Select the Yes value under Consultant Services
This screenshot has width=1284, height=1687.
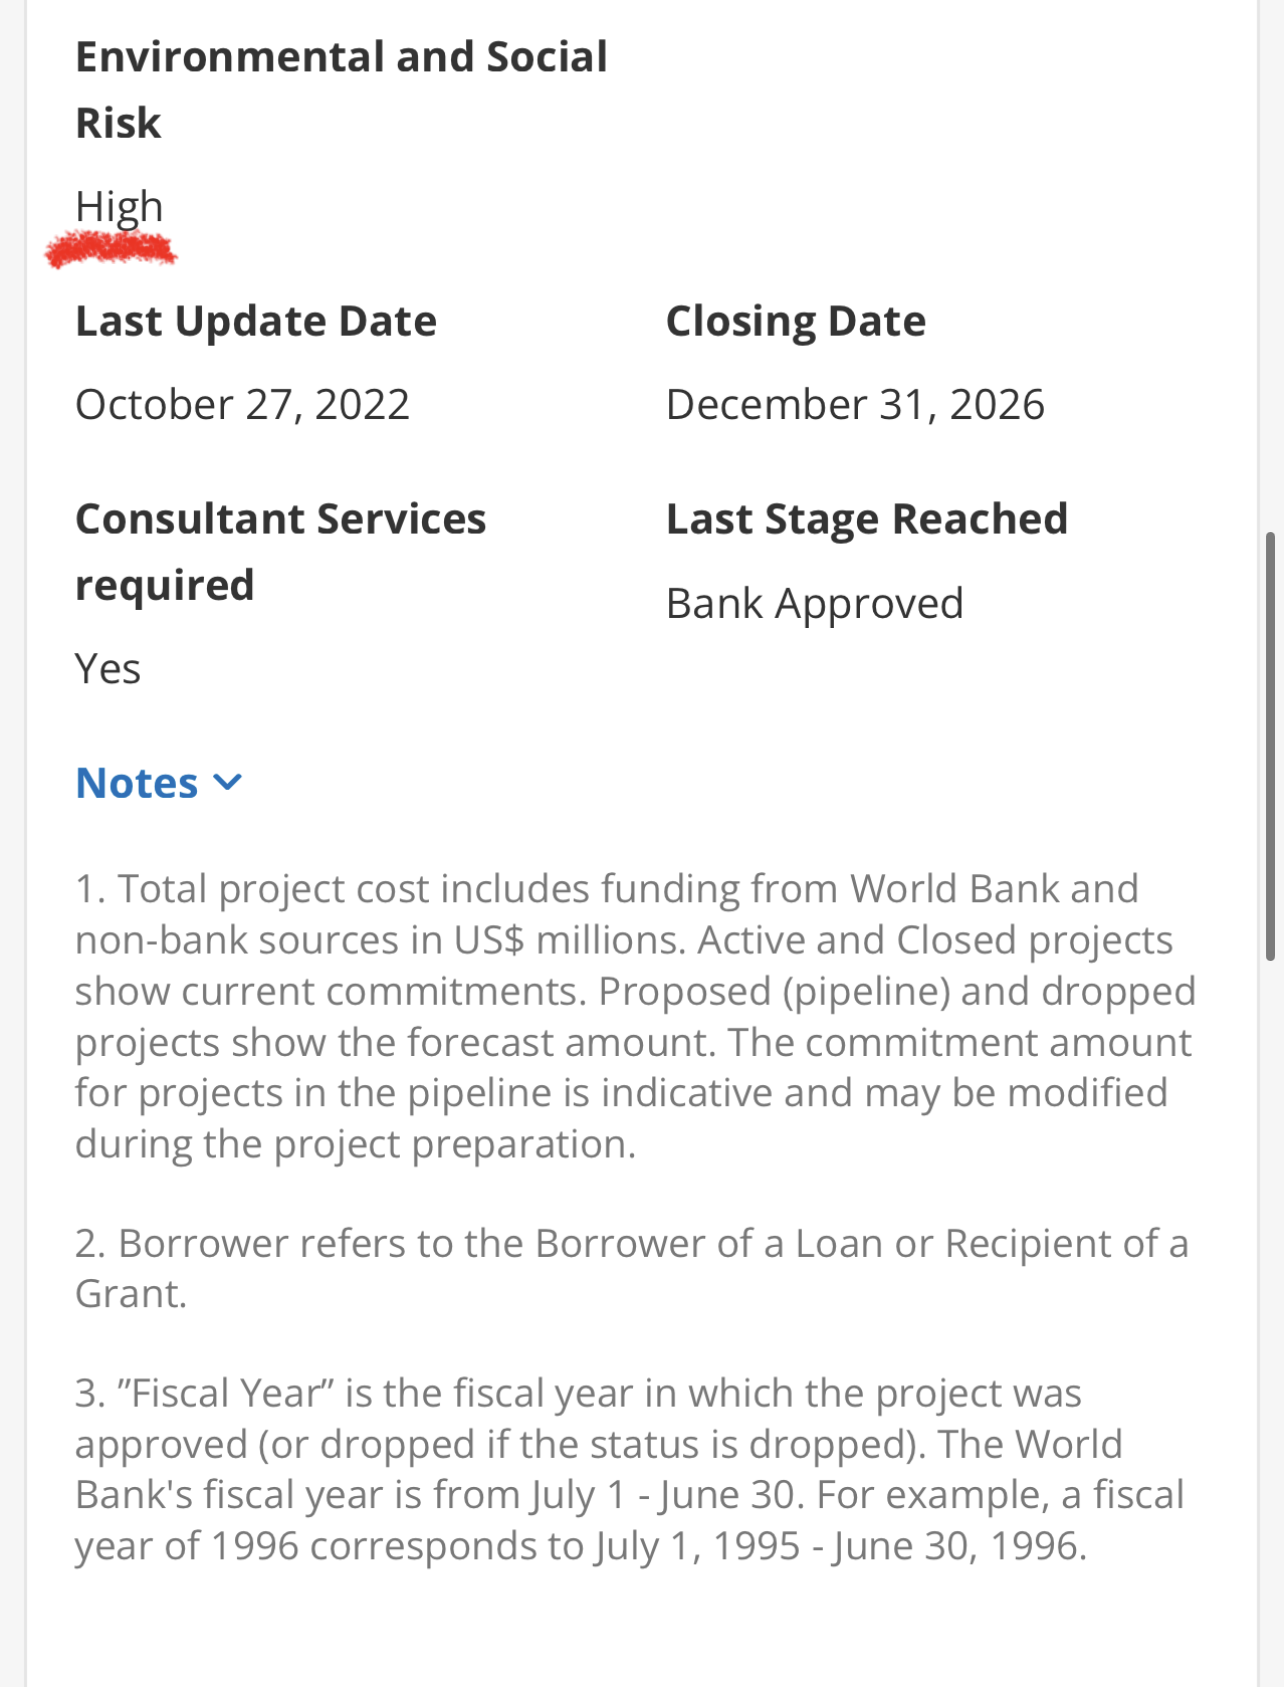pos(108,669)
